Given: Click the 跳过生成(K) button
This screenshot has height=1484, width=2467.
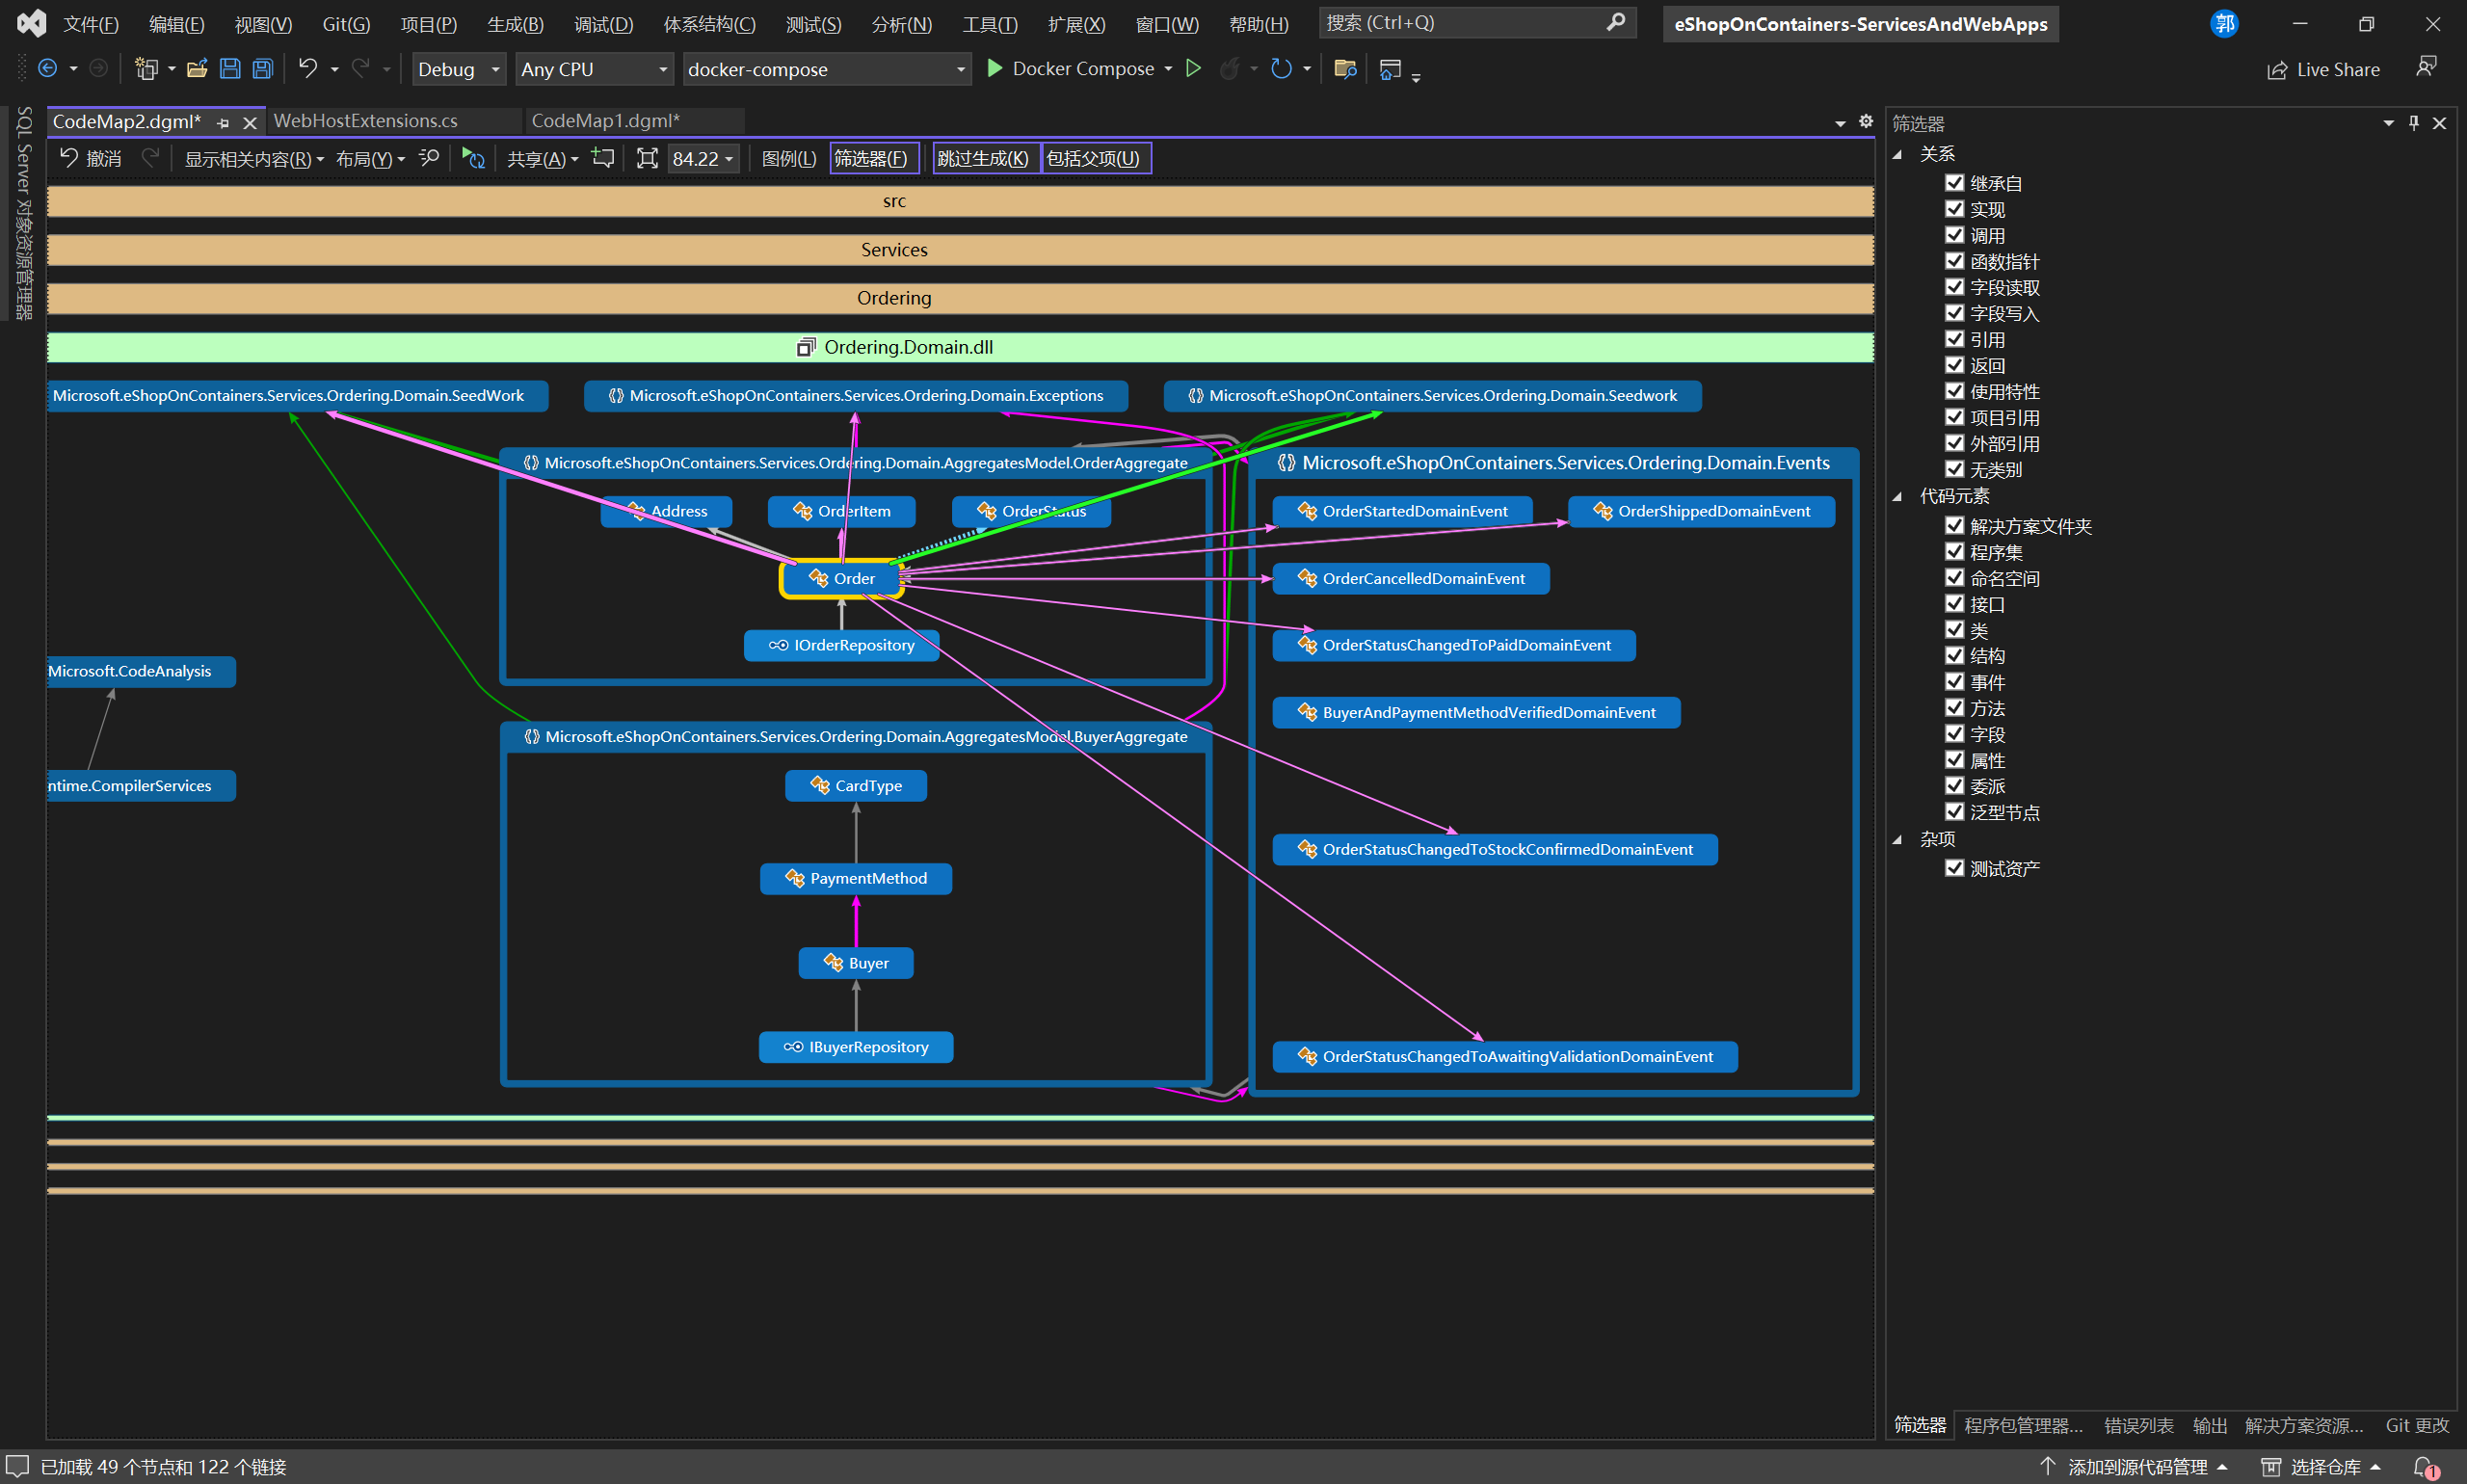Looking at the screenshot, I should (x=982, y=158).
